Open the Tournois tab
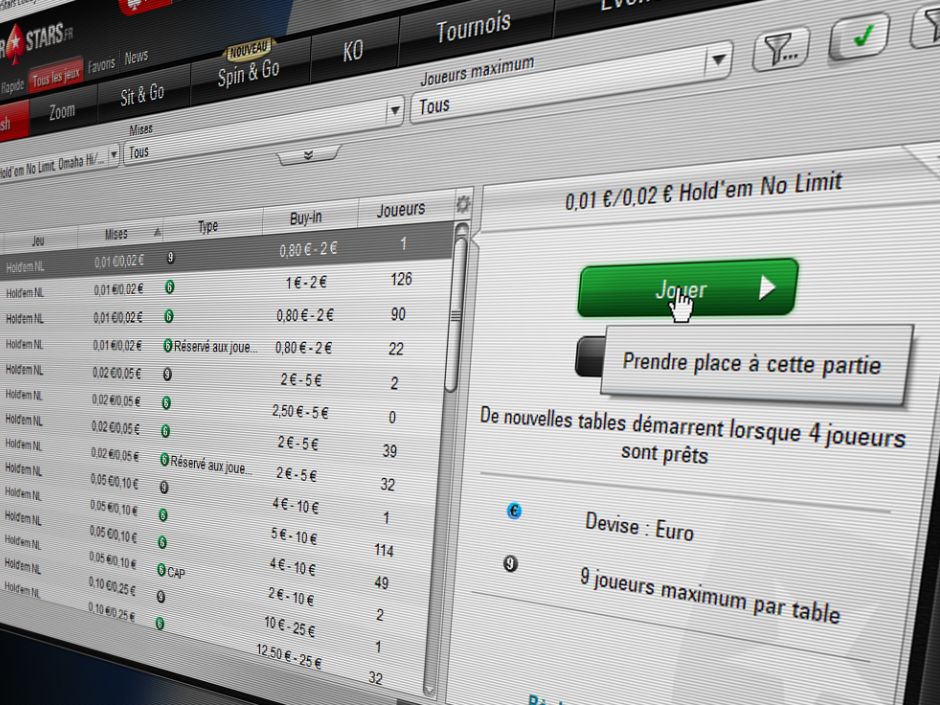The image size is (940, 705). point(474,28)
